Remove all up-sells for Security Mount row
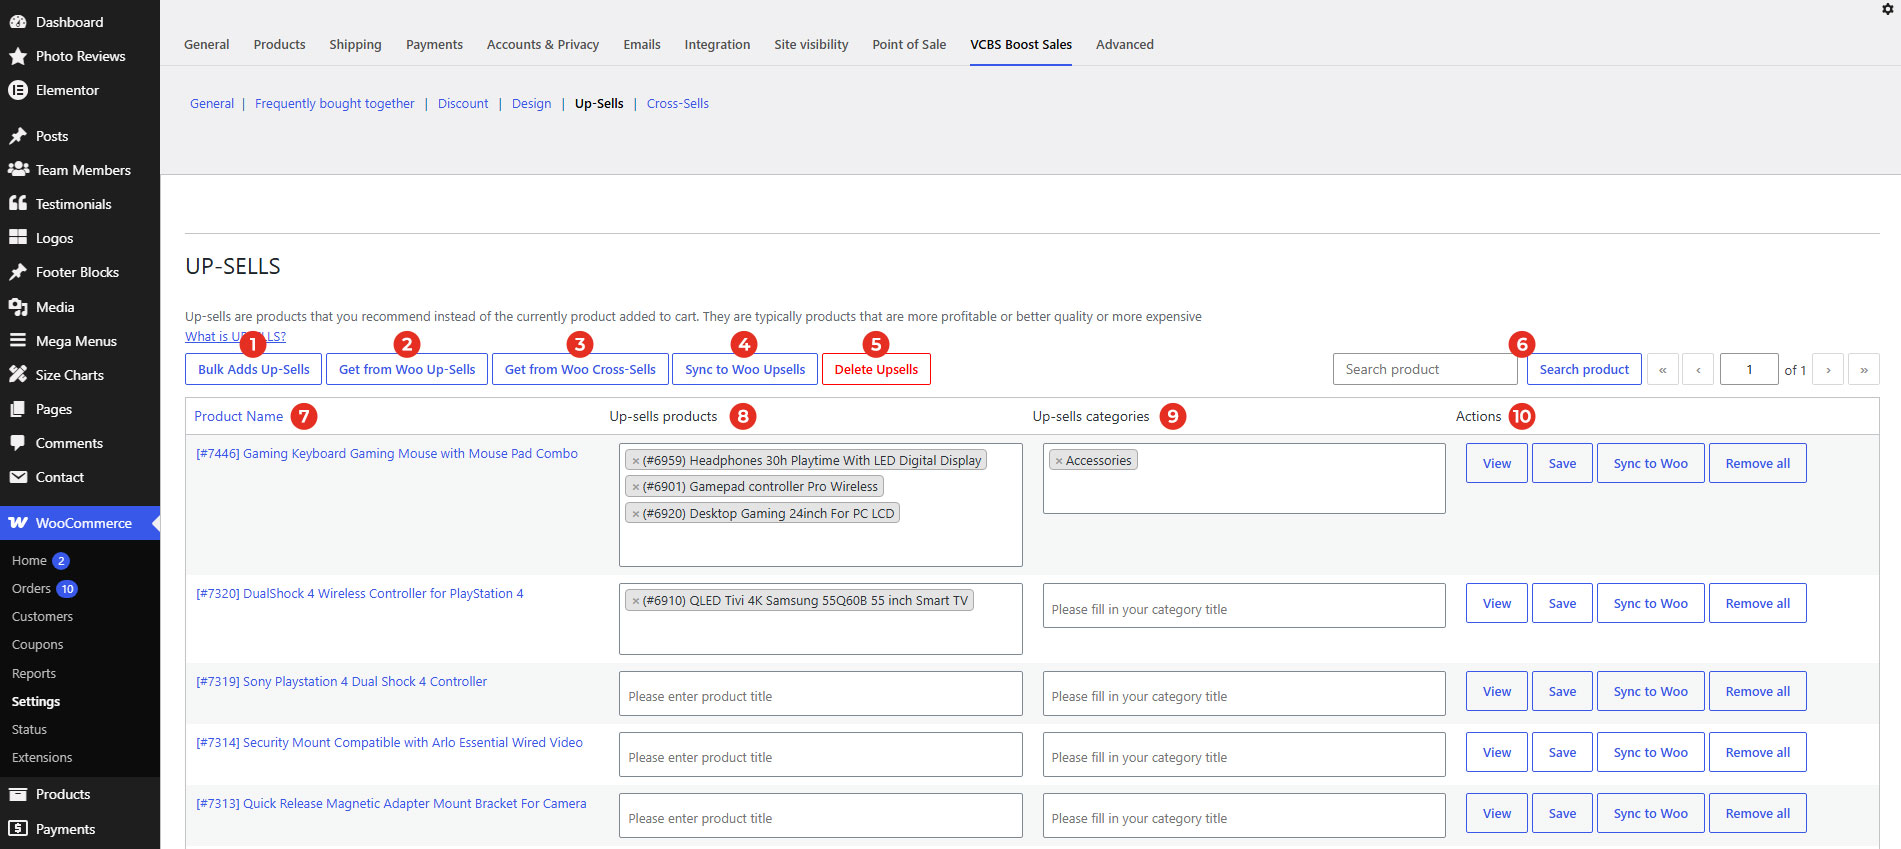 (1758, 753)
